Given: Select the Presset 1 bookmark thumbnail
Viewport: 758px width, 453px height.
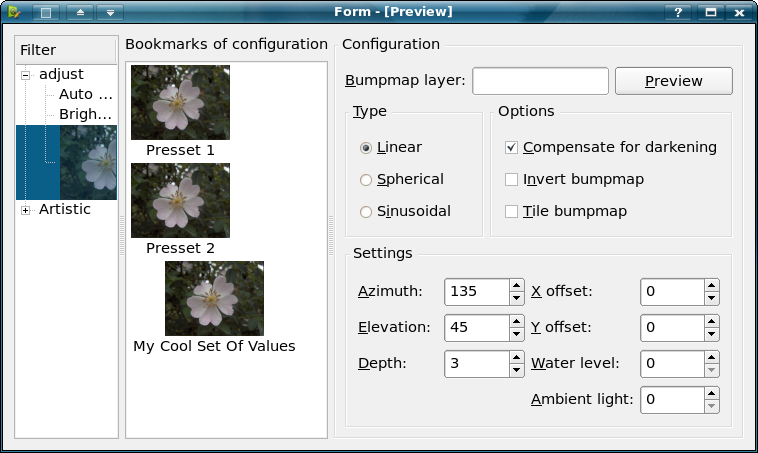Looking at the screenshot, I should (x=180, y=102).
